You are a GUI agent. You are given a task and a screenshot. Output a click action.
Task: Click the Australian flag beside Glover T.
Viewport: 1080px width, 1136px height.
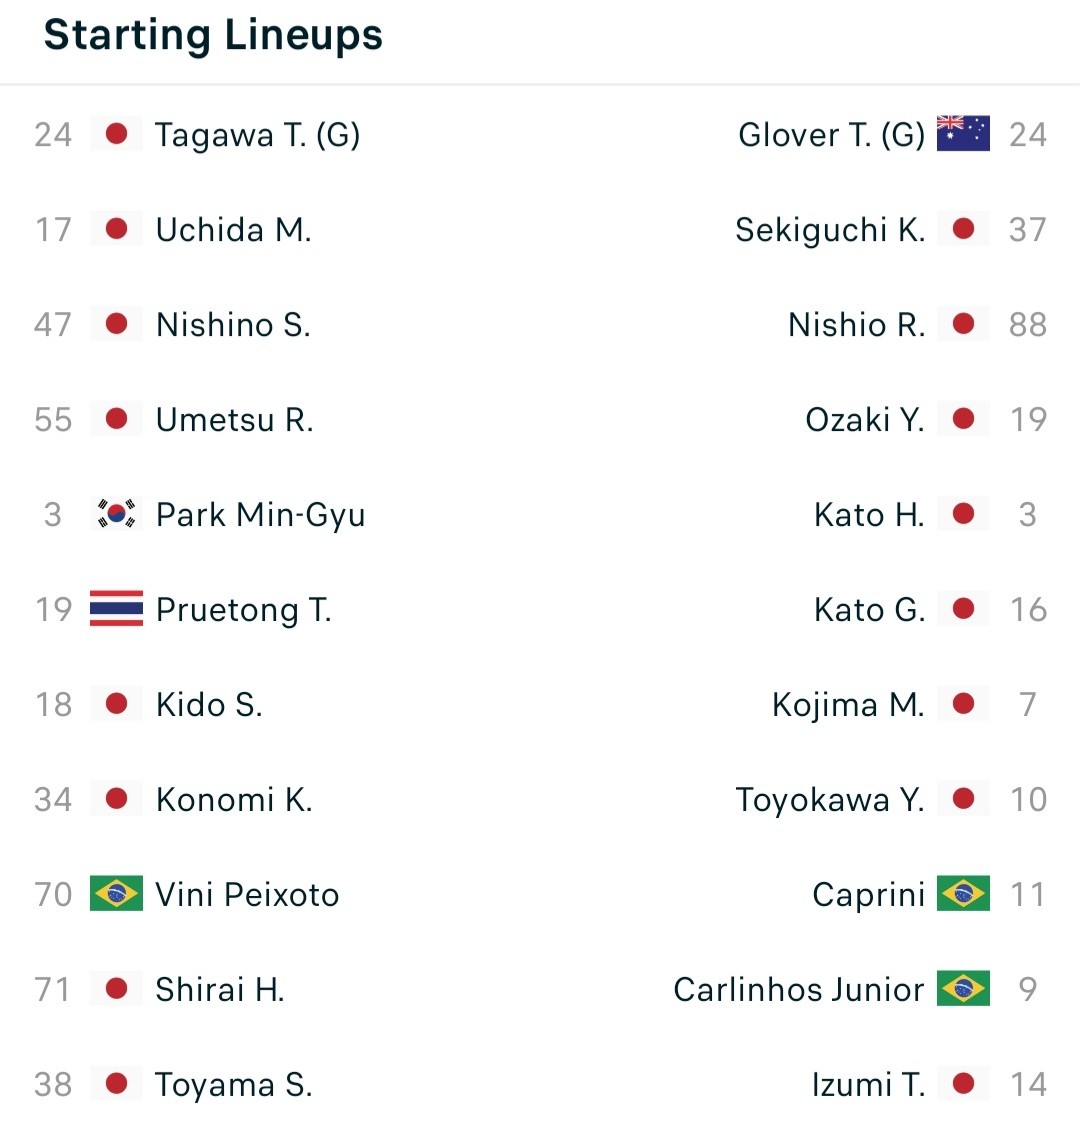point(963,134)
